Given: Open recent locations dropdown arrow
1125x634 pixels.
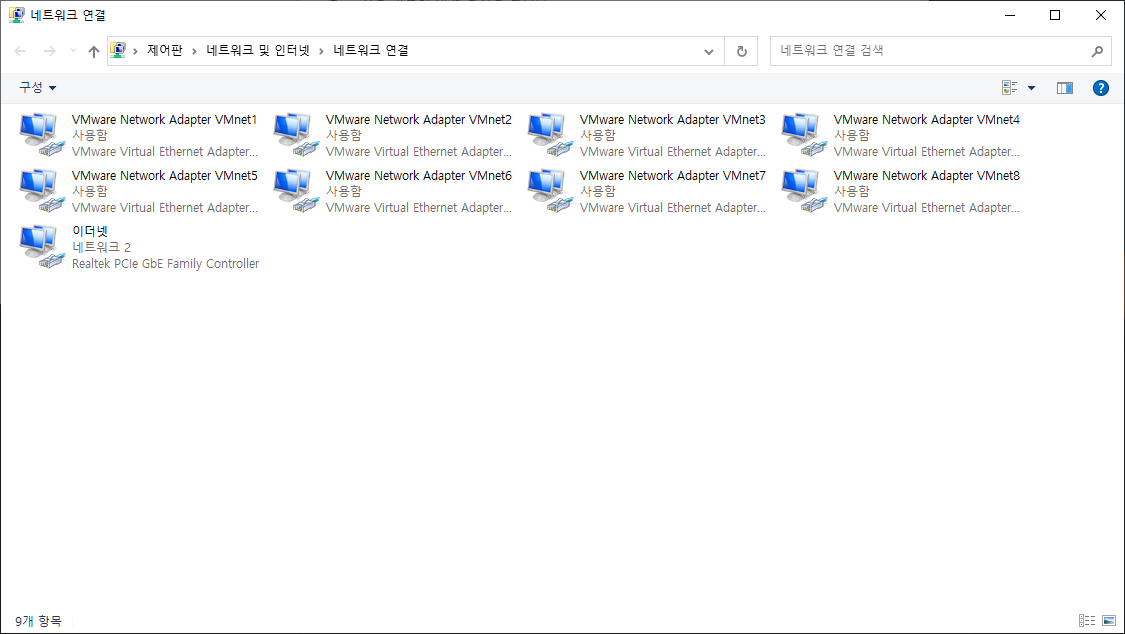Looking at the screenshot, I should tap(73, 51).
